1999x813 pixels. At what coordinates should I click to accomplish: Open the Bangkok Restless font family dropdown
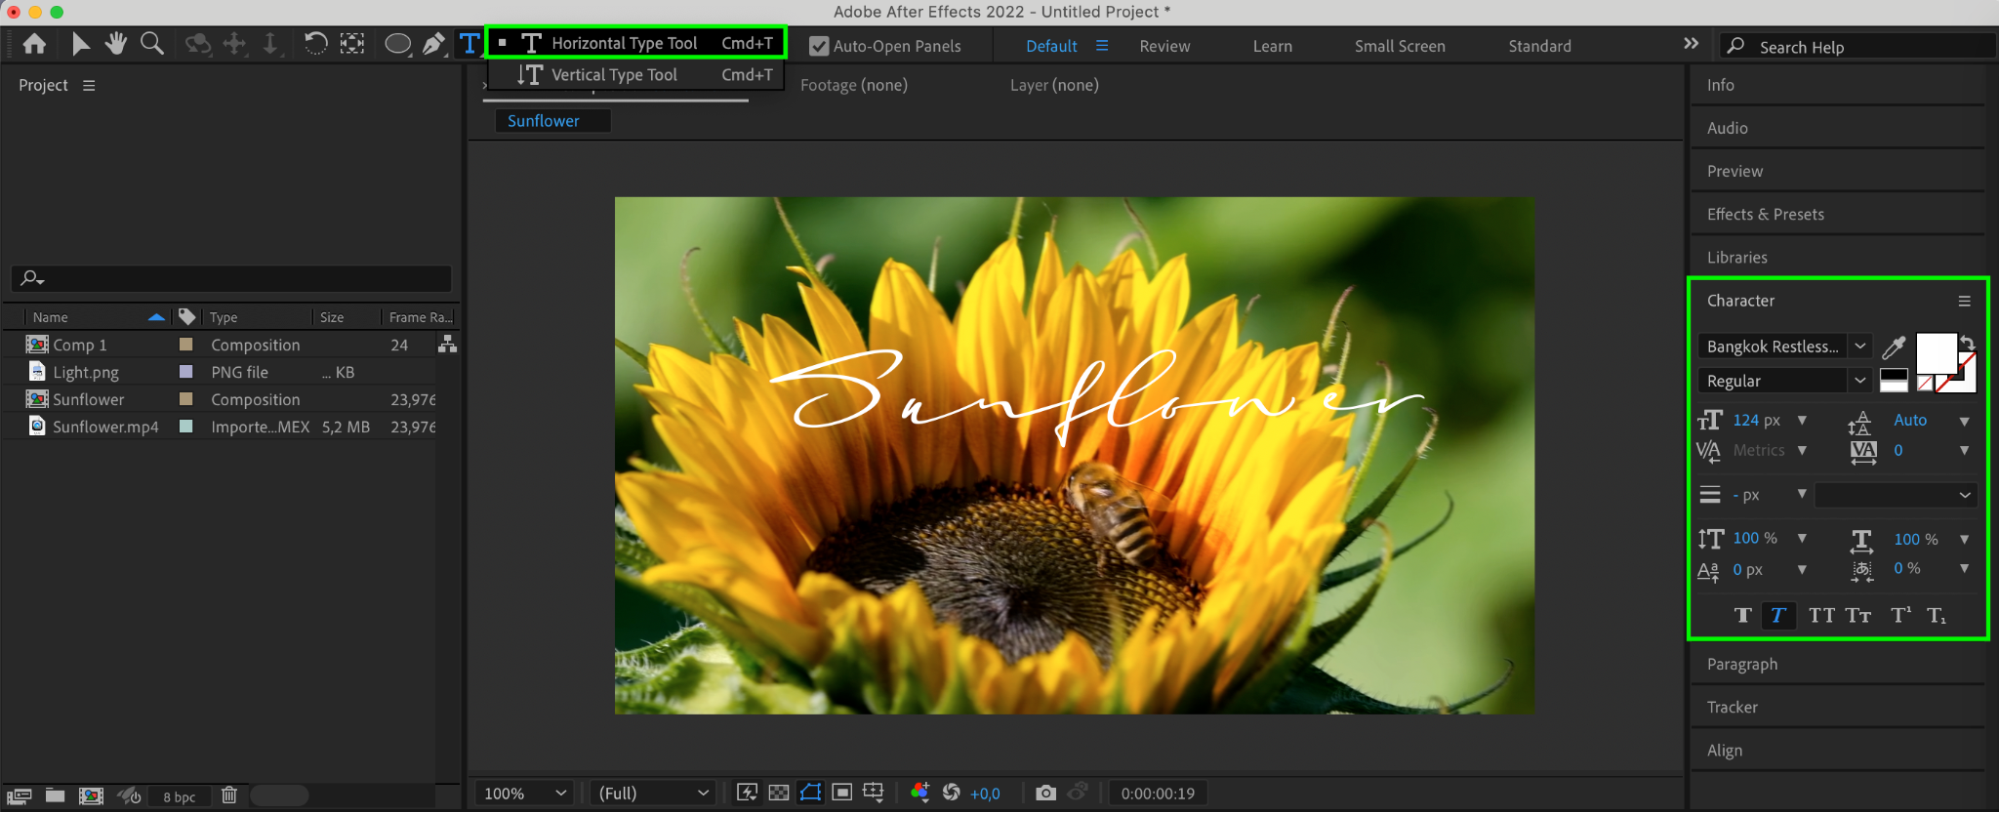click(1784, 347)
